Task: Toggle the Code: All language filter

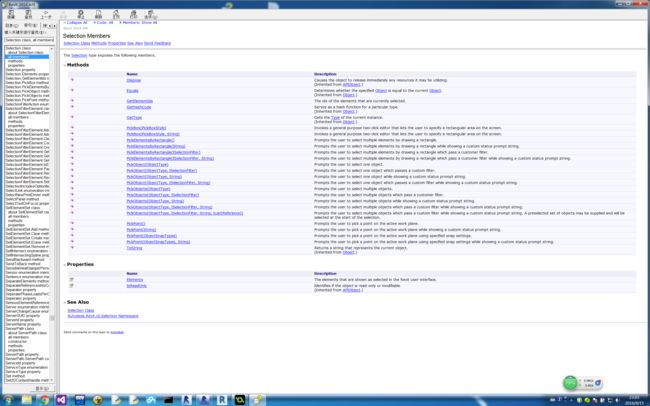Action: [x=103, y=22]
